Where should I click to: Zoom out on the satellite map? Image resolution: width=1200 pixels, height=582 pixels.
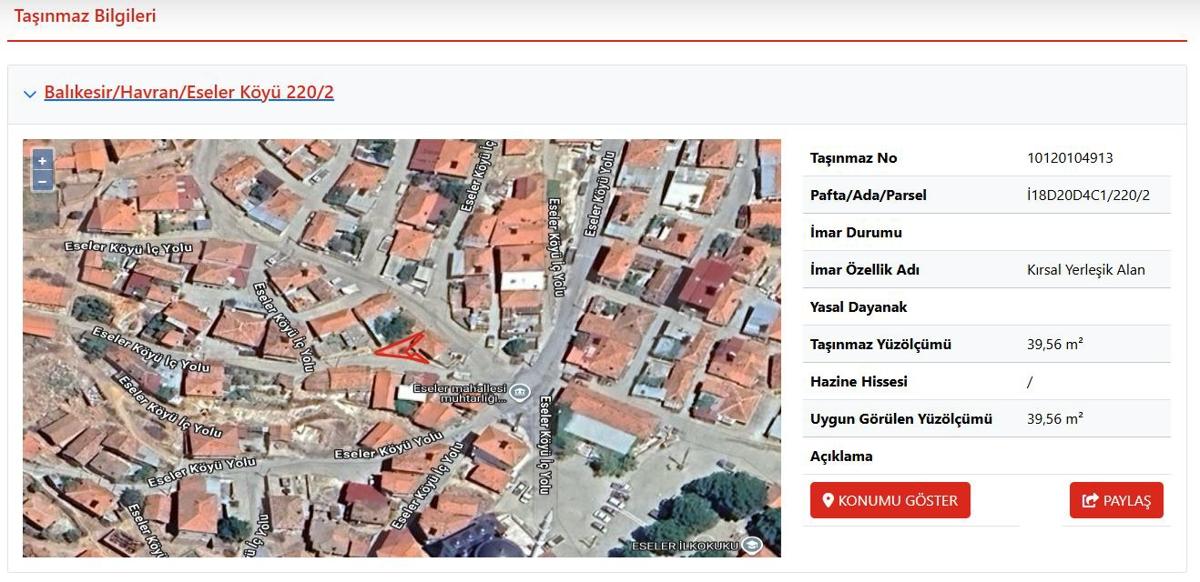coord(42,181)
